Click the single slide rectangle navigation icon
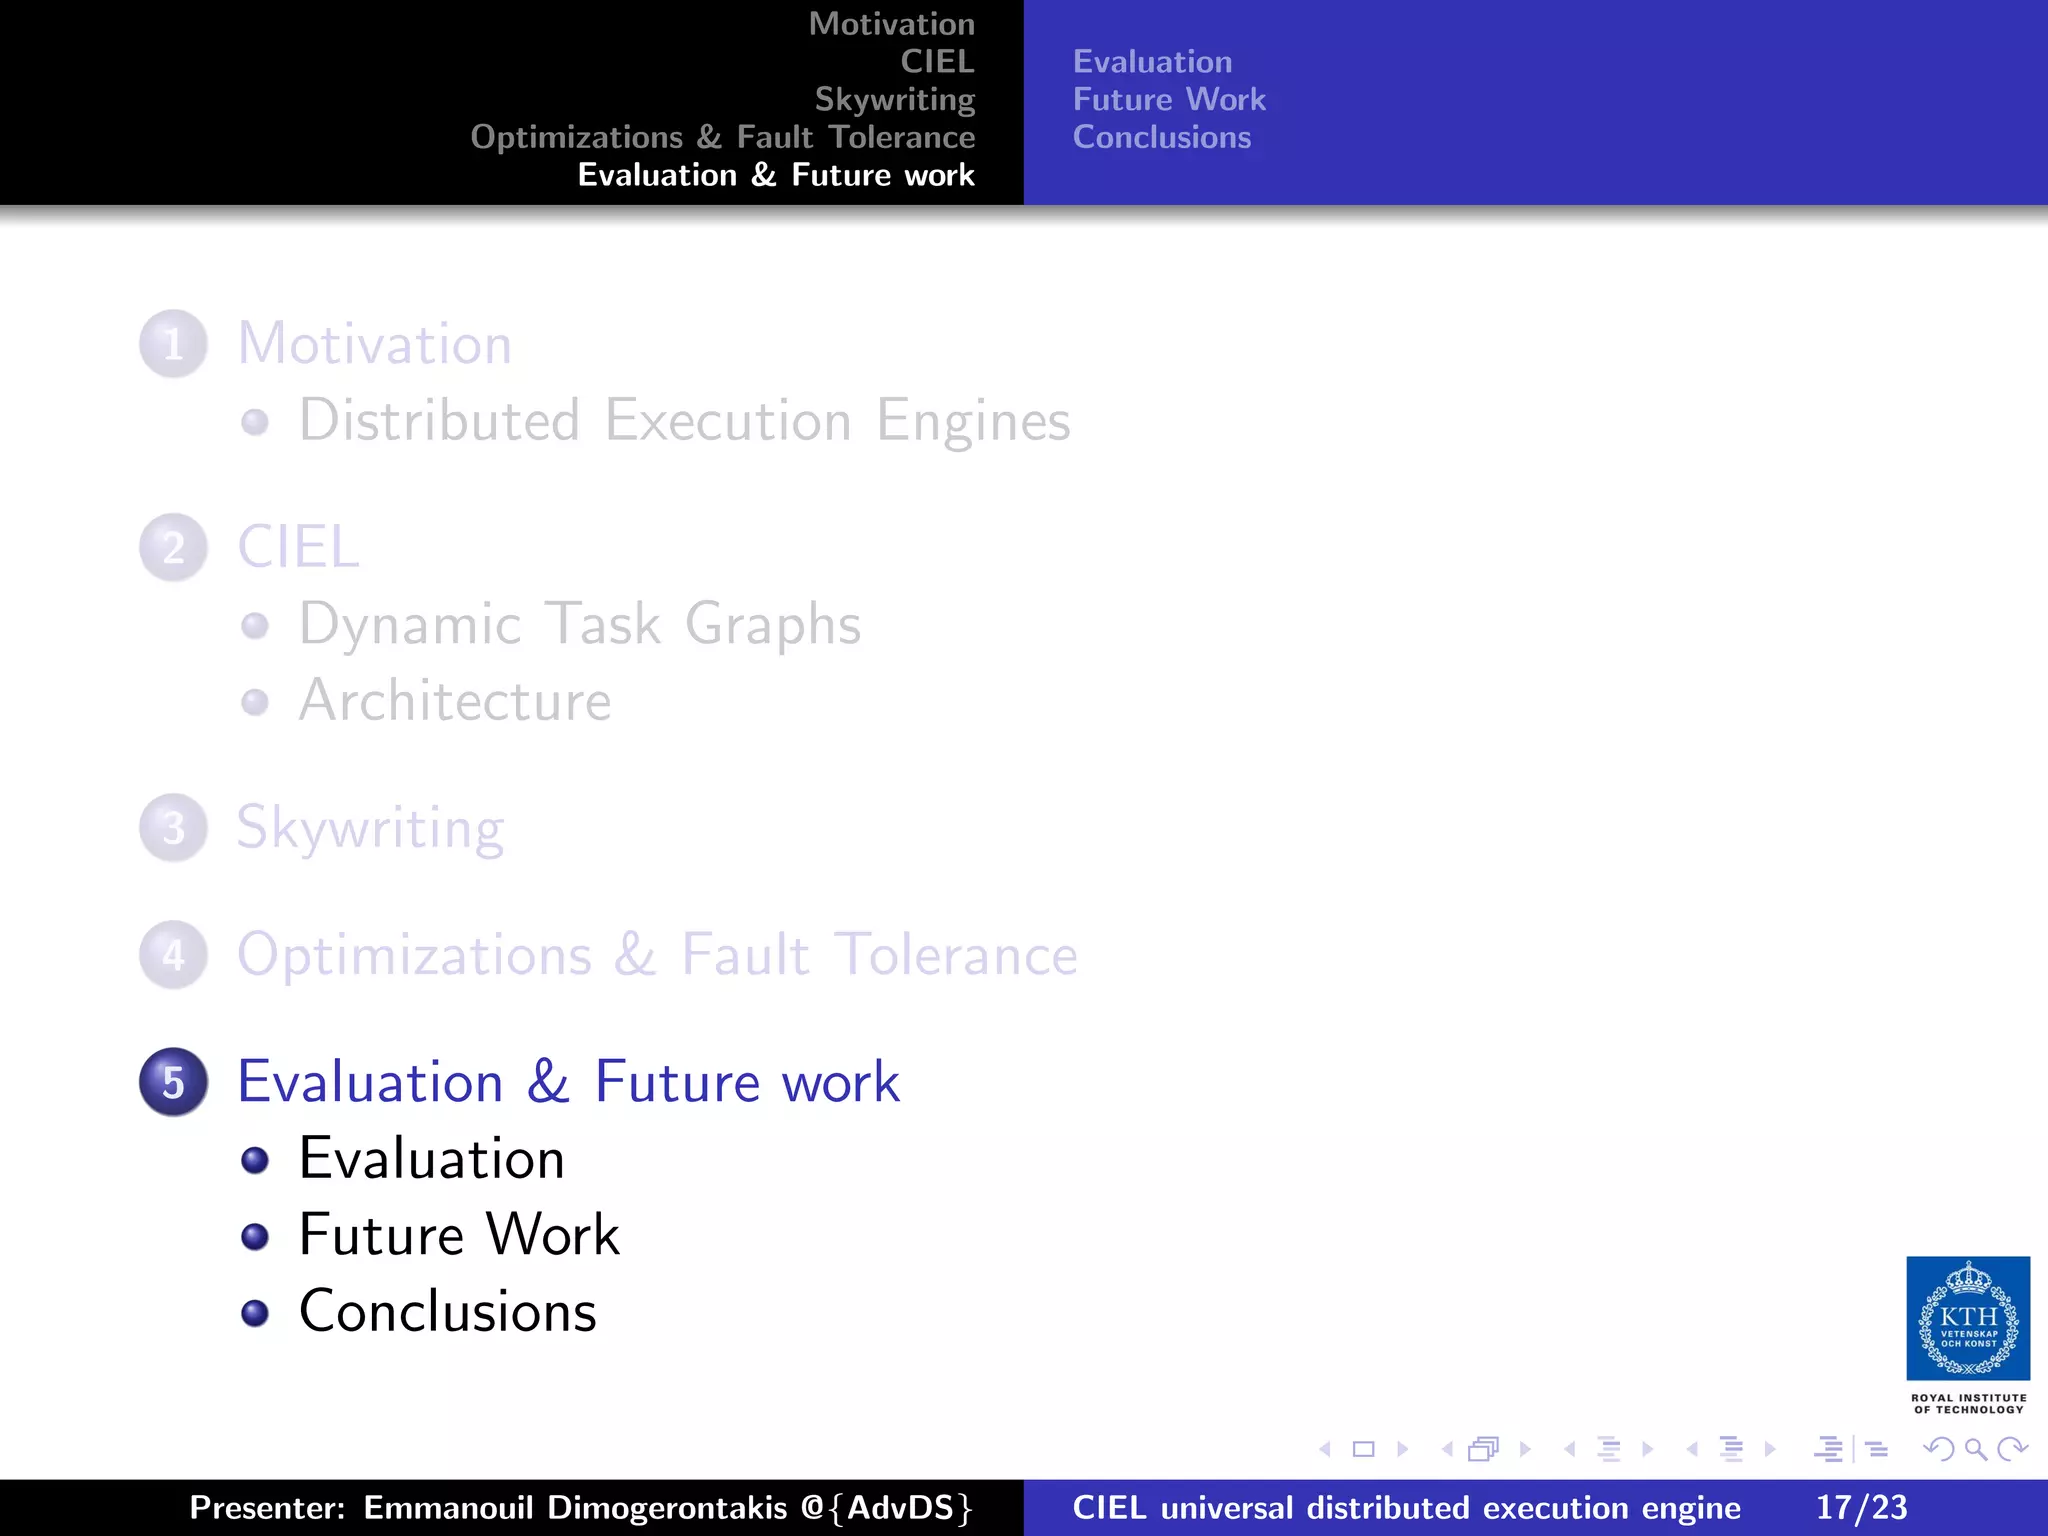 (1364, 1449)
